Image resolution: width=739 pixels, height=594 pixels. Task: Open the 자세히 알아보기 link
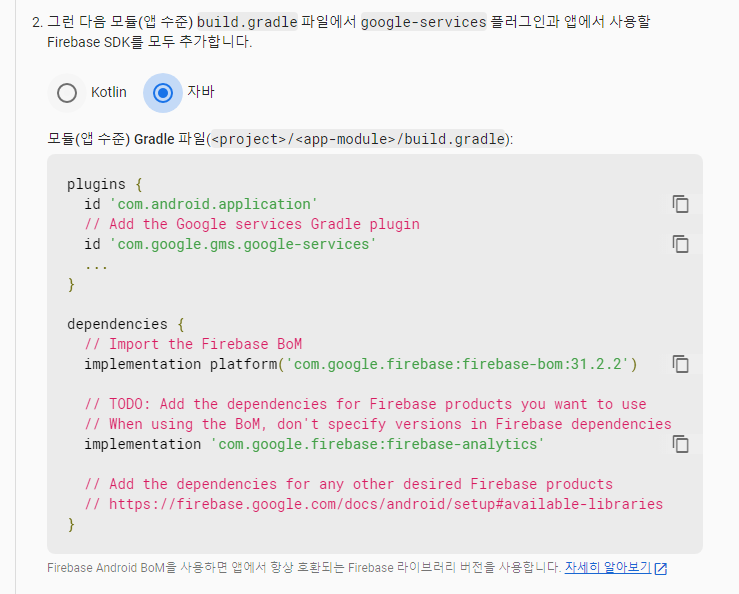(608, 567)
